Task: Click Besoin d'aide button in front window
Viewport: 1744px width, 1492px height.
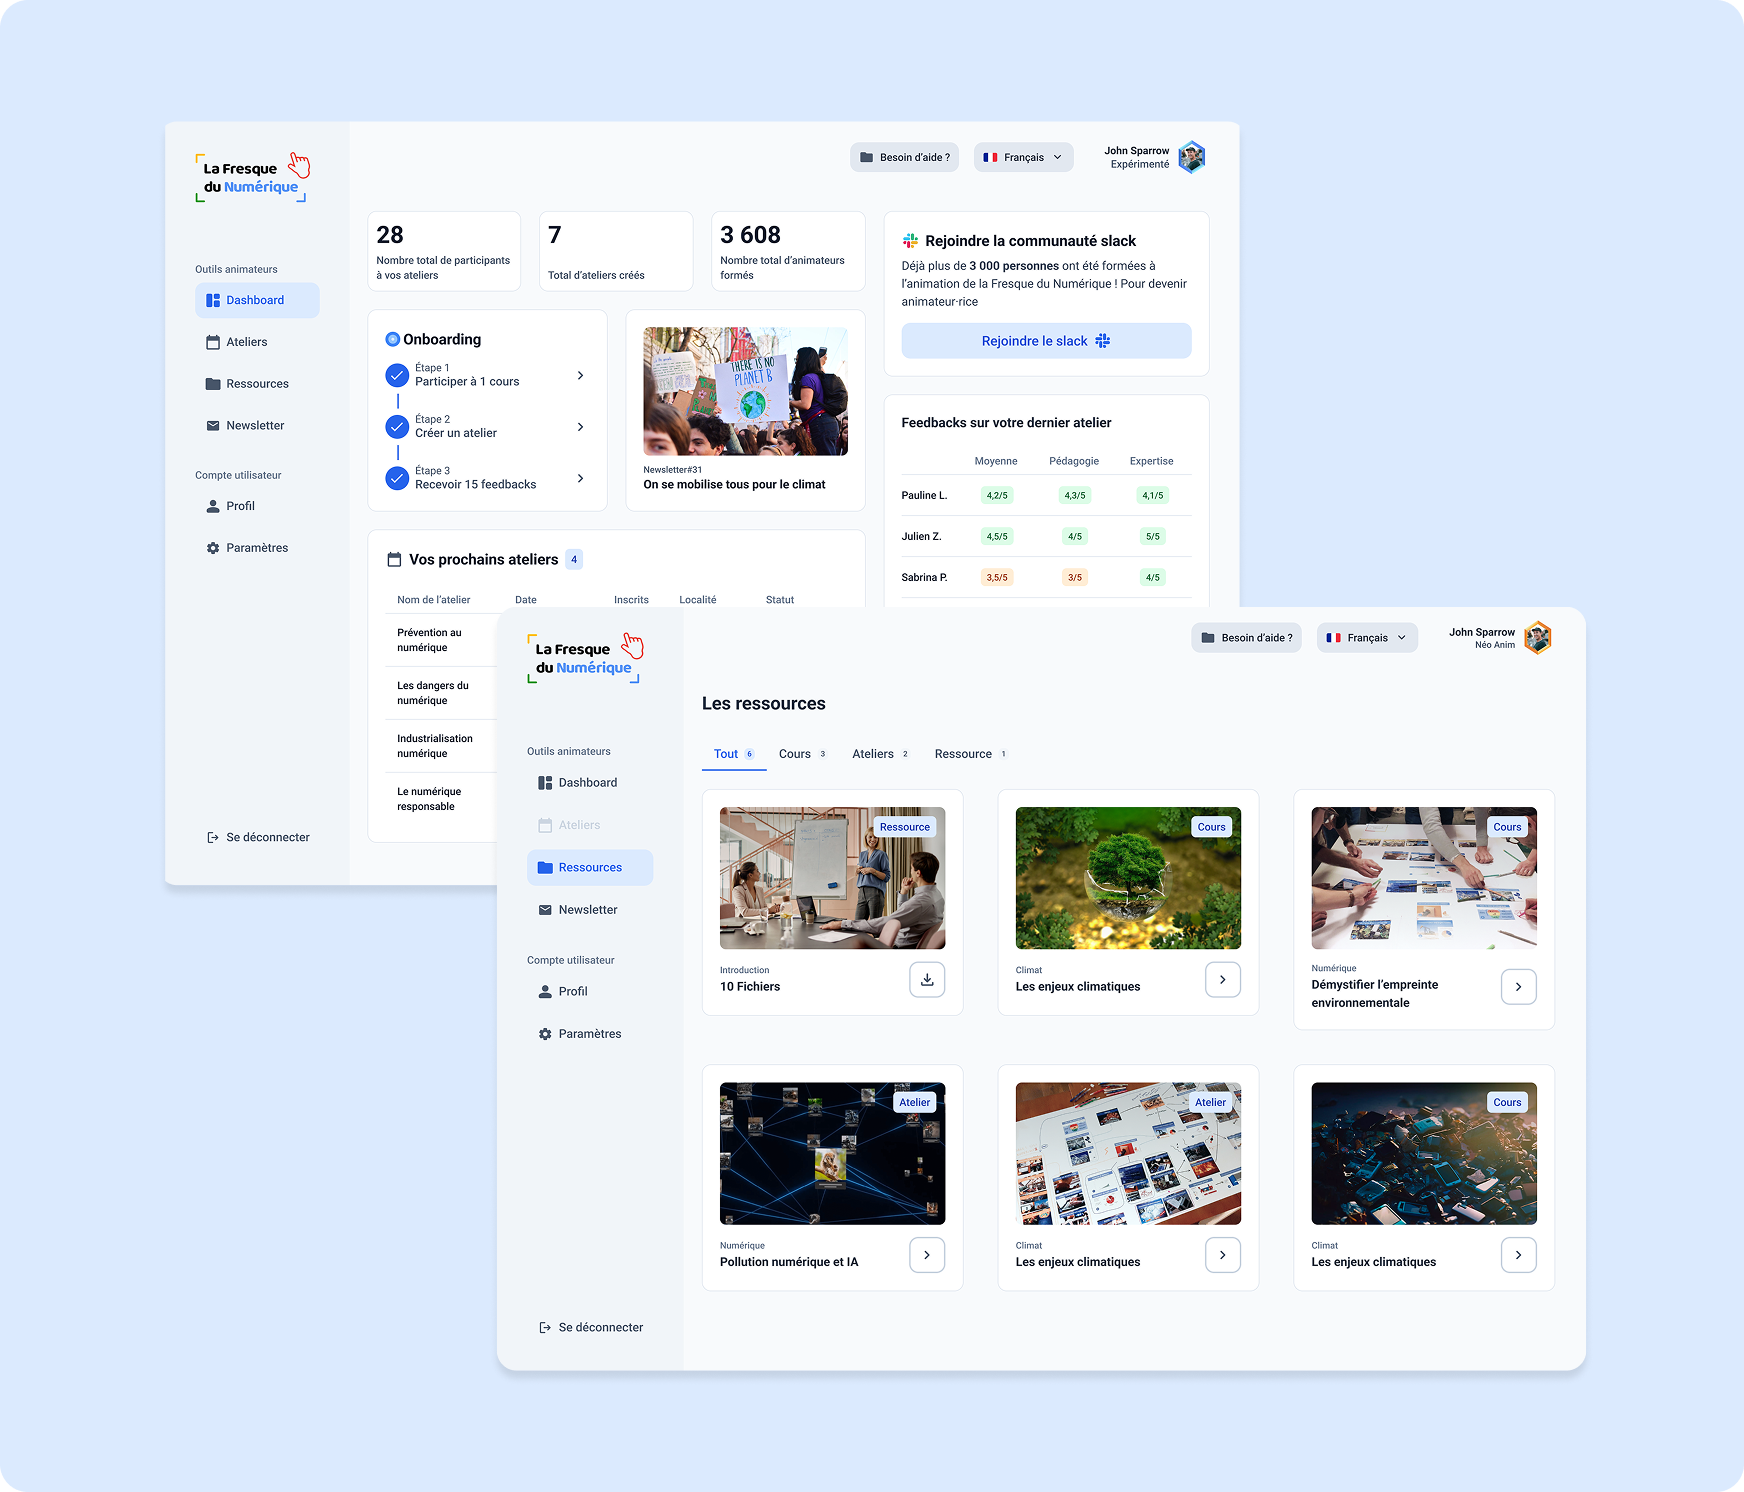Action: click(1246, 638)
